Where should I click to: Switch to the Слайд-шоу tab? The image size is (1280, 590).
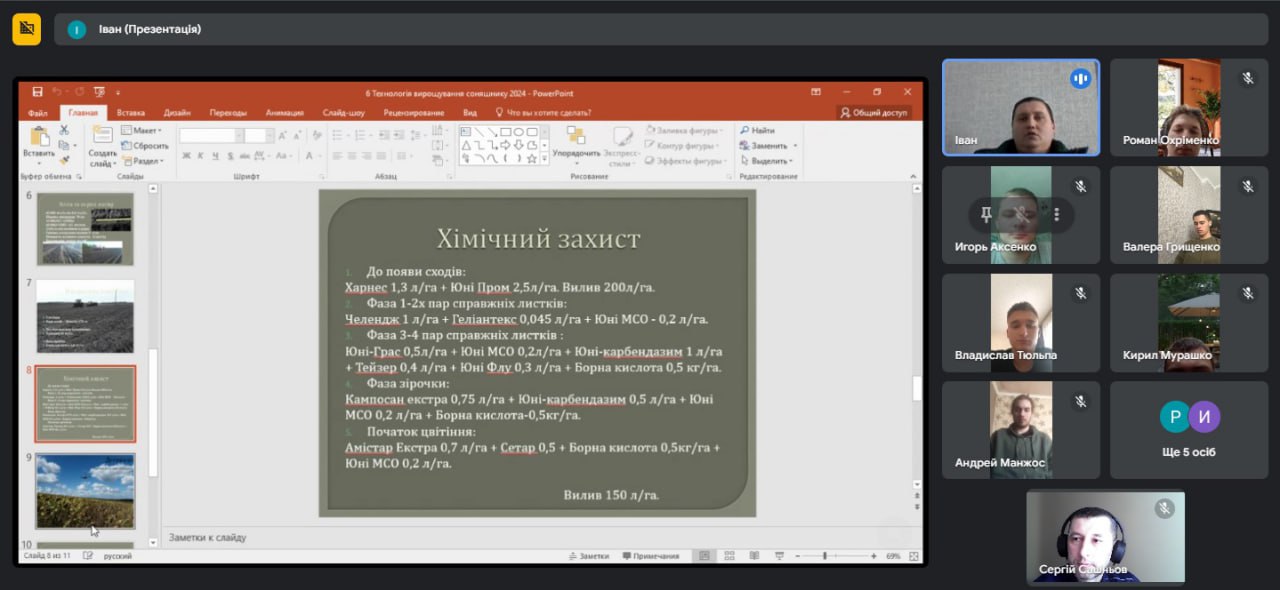tap(344, 113)
